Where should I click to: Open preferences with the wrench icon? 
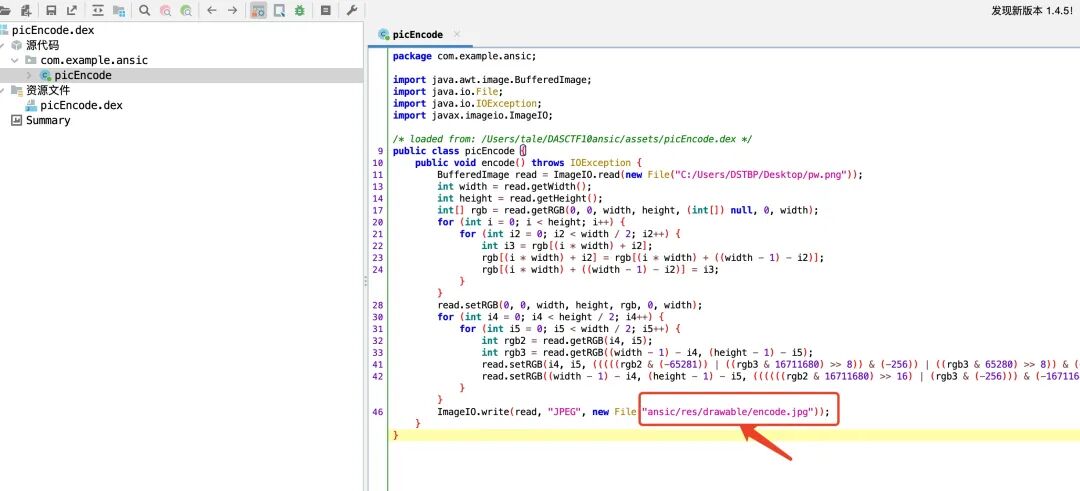[x=351, y=10]
